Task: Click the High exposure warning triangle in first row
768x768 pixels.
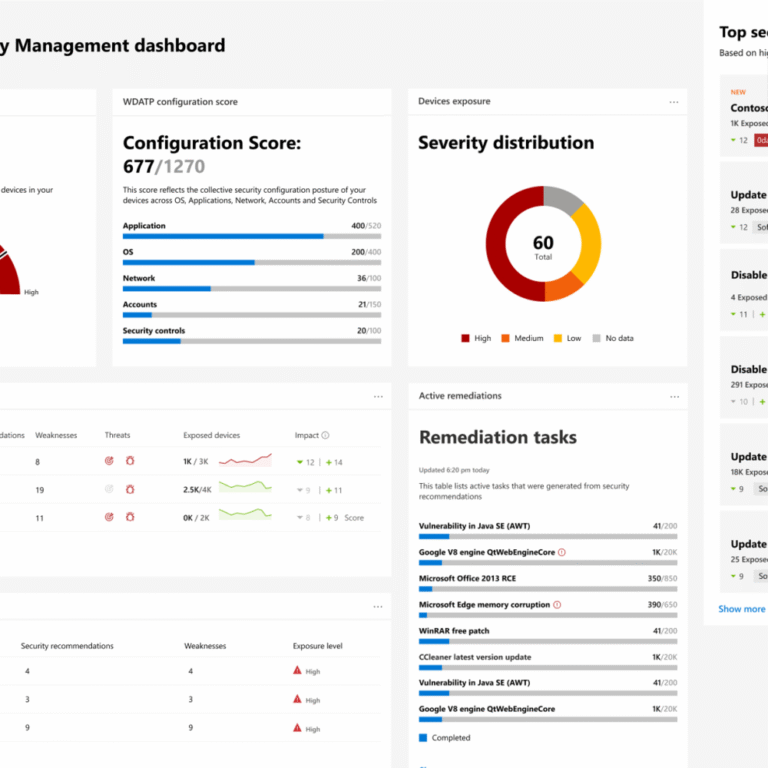Action: (x=297, y=671)
